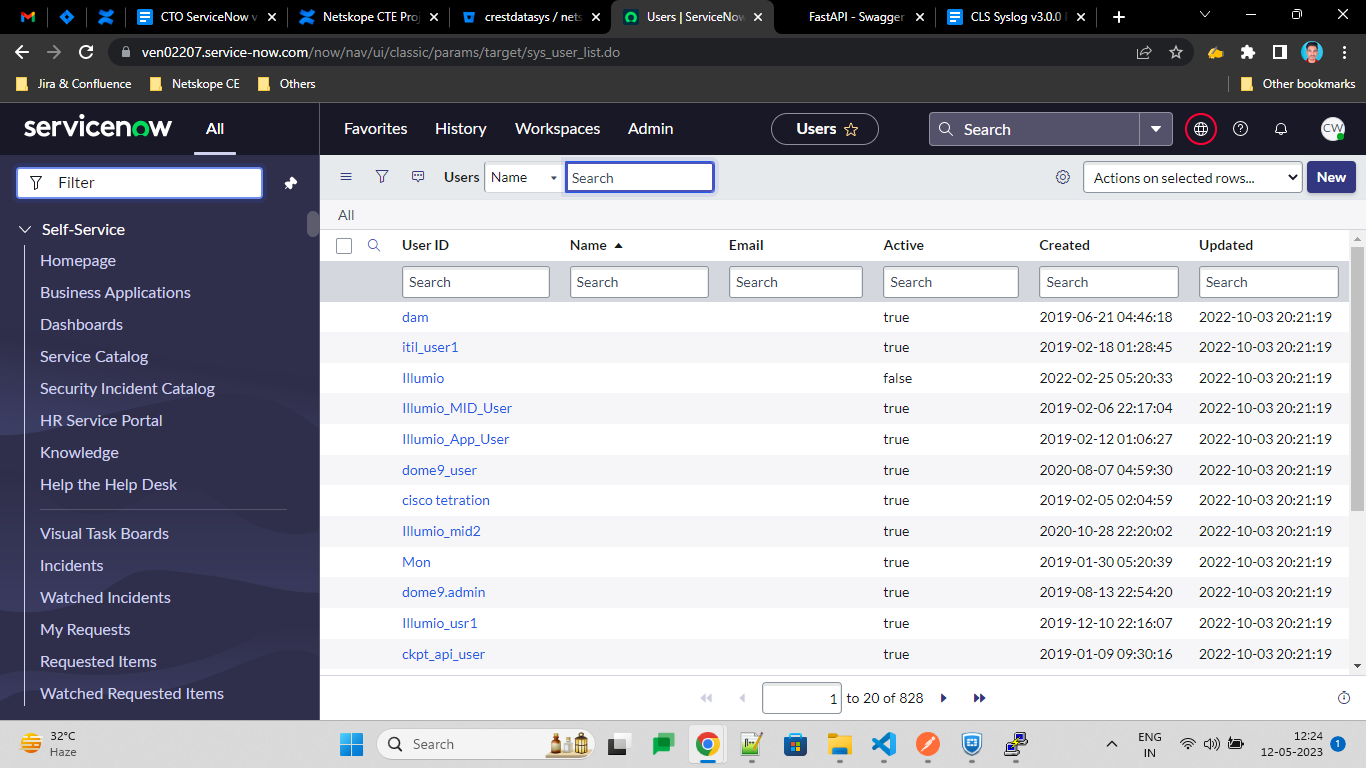Viewport: 1366px width, 768px height.
Task: Click the navigator Filter field
Action: 140,183
